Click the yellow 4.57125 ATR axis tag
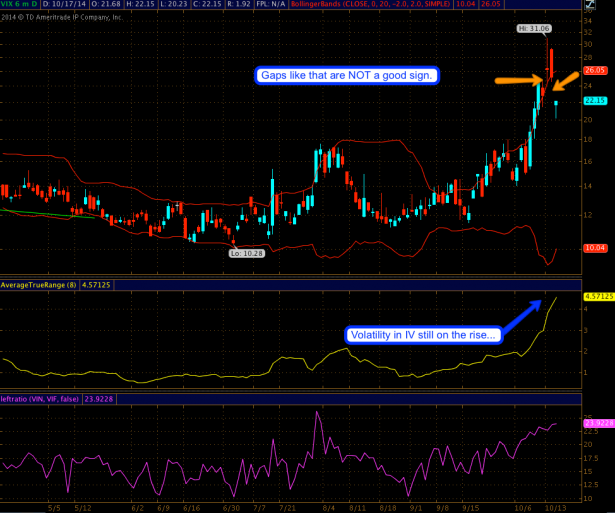The width and height of the screenshot is (615, 513). (596, 297)
